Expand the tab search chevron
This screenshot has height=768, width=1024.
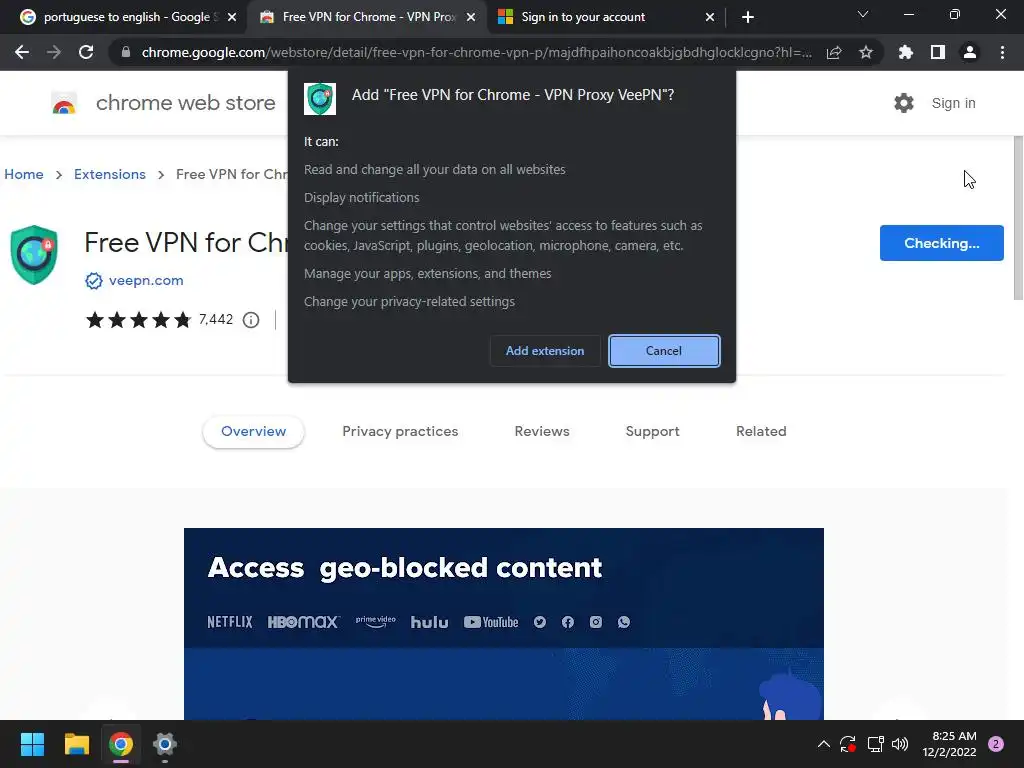point(863,14)
